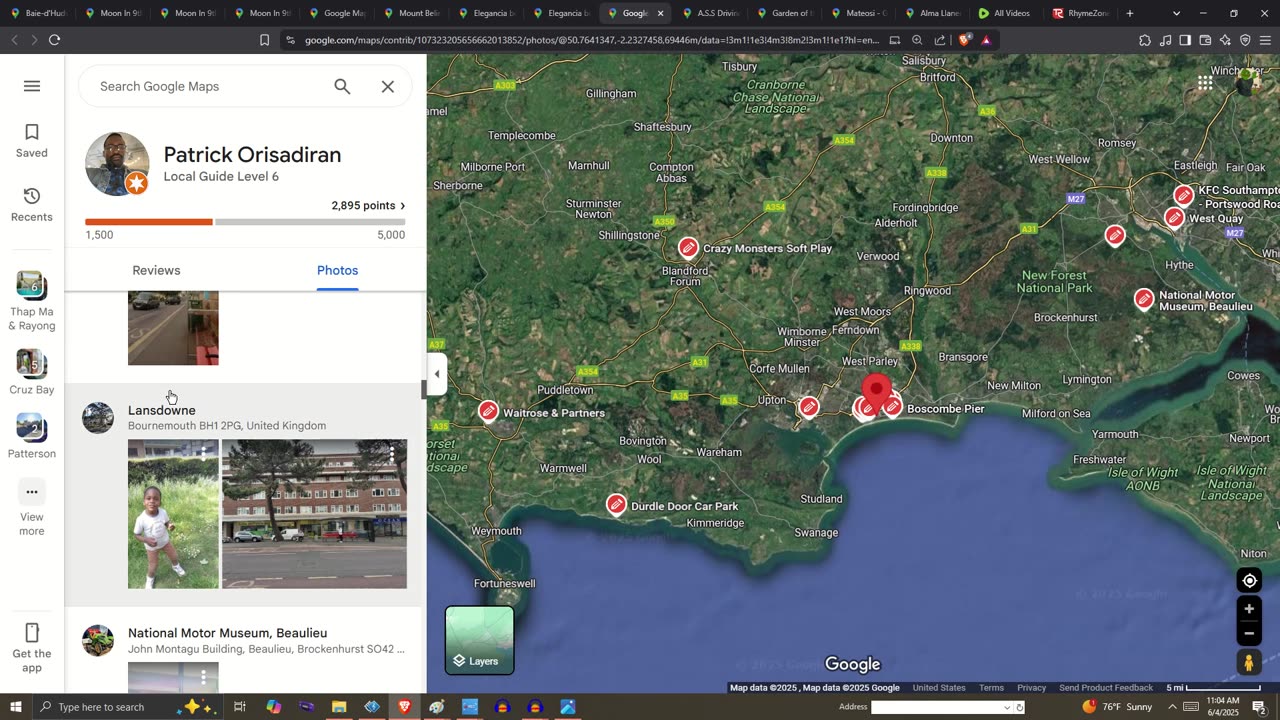Zoom out of the map
The height and width of the screenshot is (720, 1280).
[1249, 633]
